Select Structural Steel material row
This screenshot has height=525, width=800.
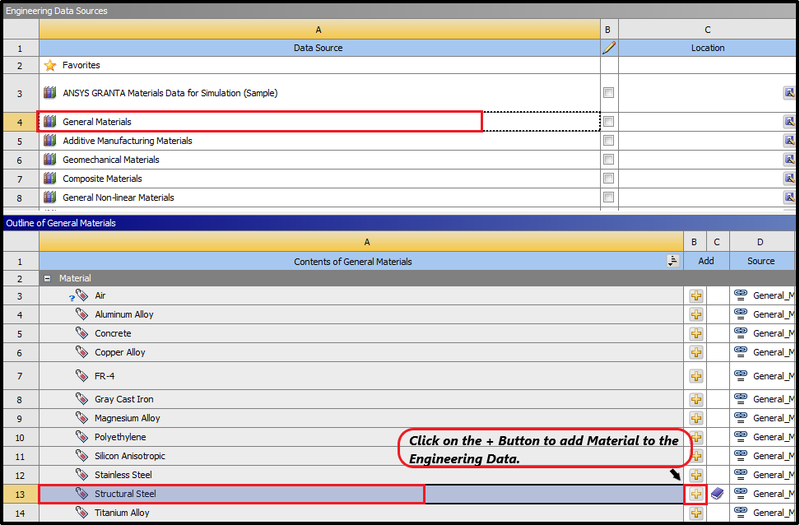pyautogui.click(x=361, y=494)
